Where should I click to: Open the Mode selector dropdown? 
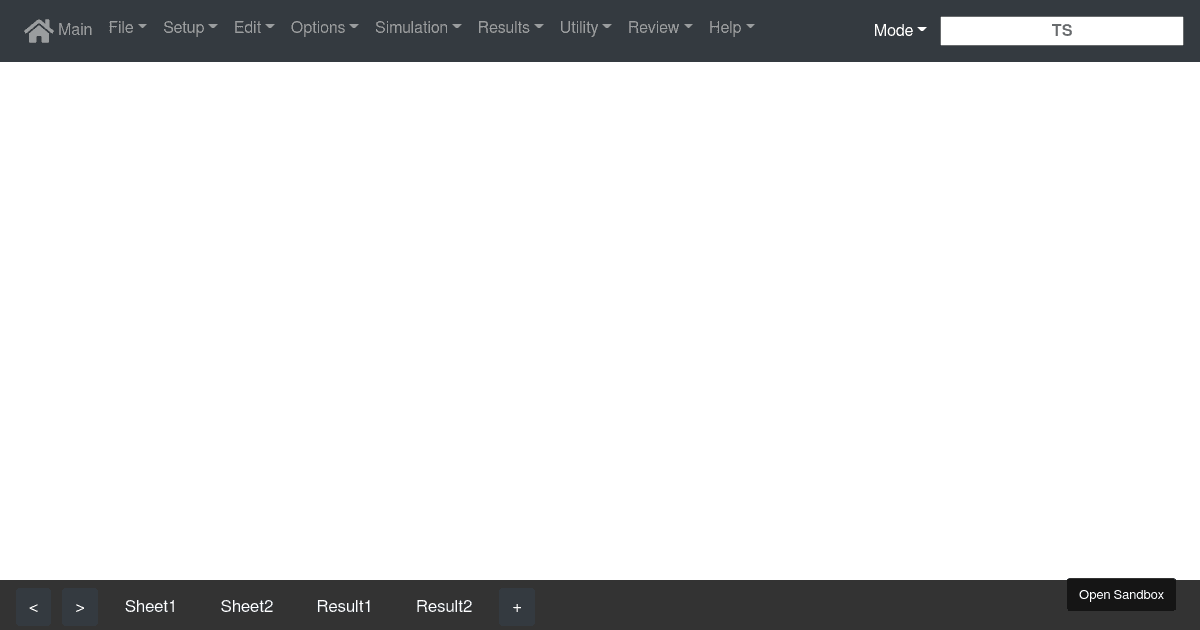tap(900, 31)
